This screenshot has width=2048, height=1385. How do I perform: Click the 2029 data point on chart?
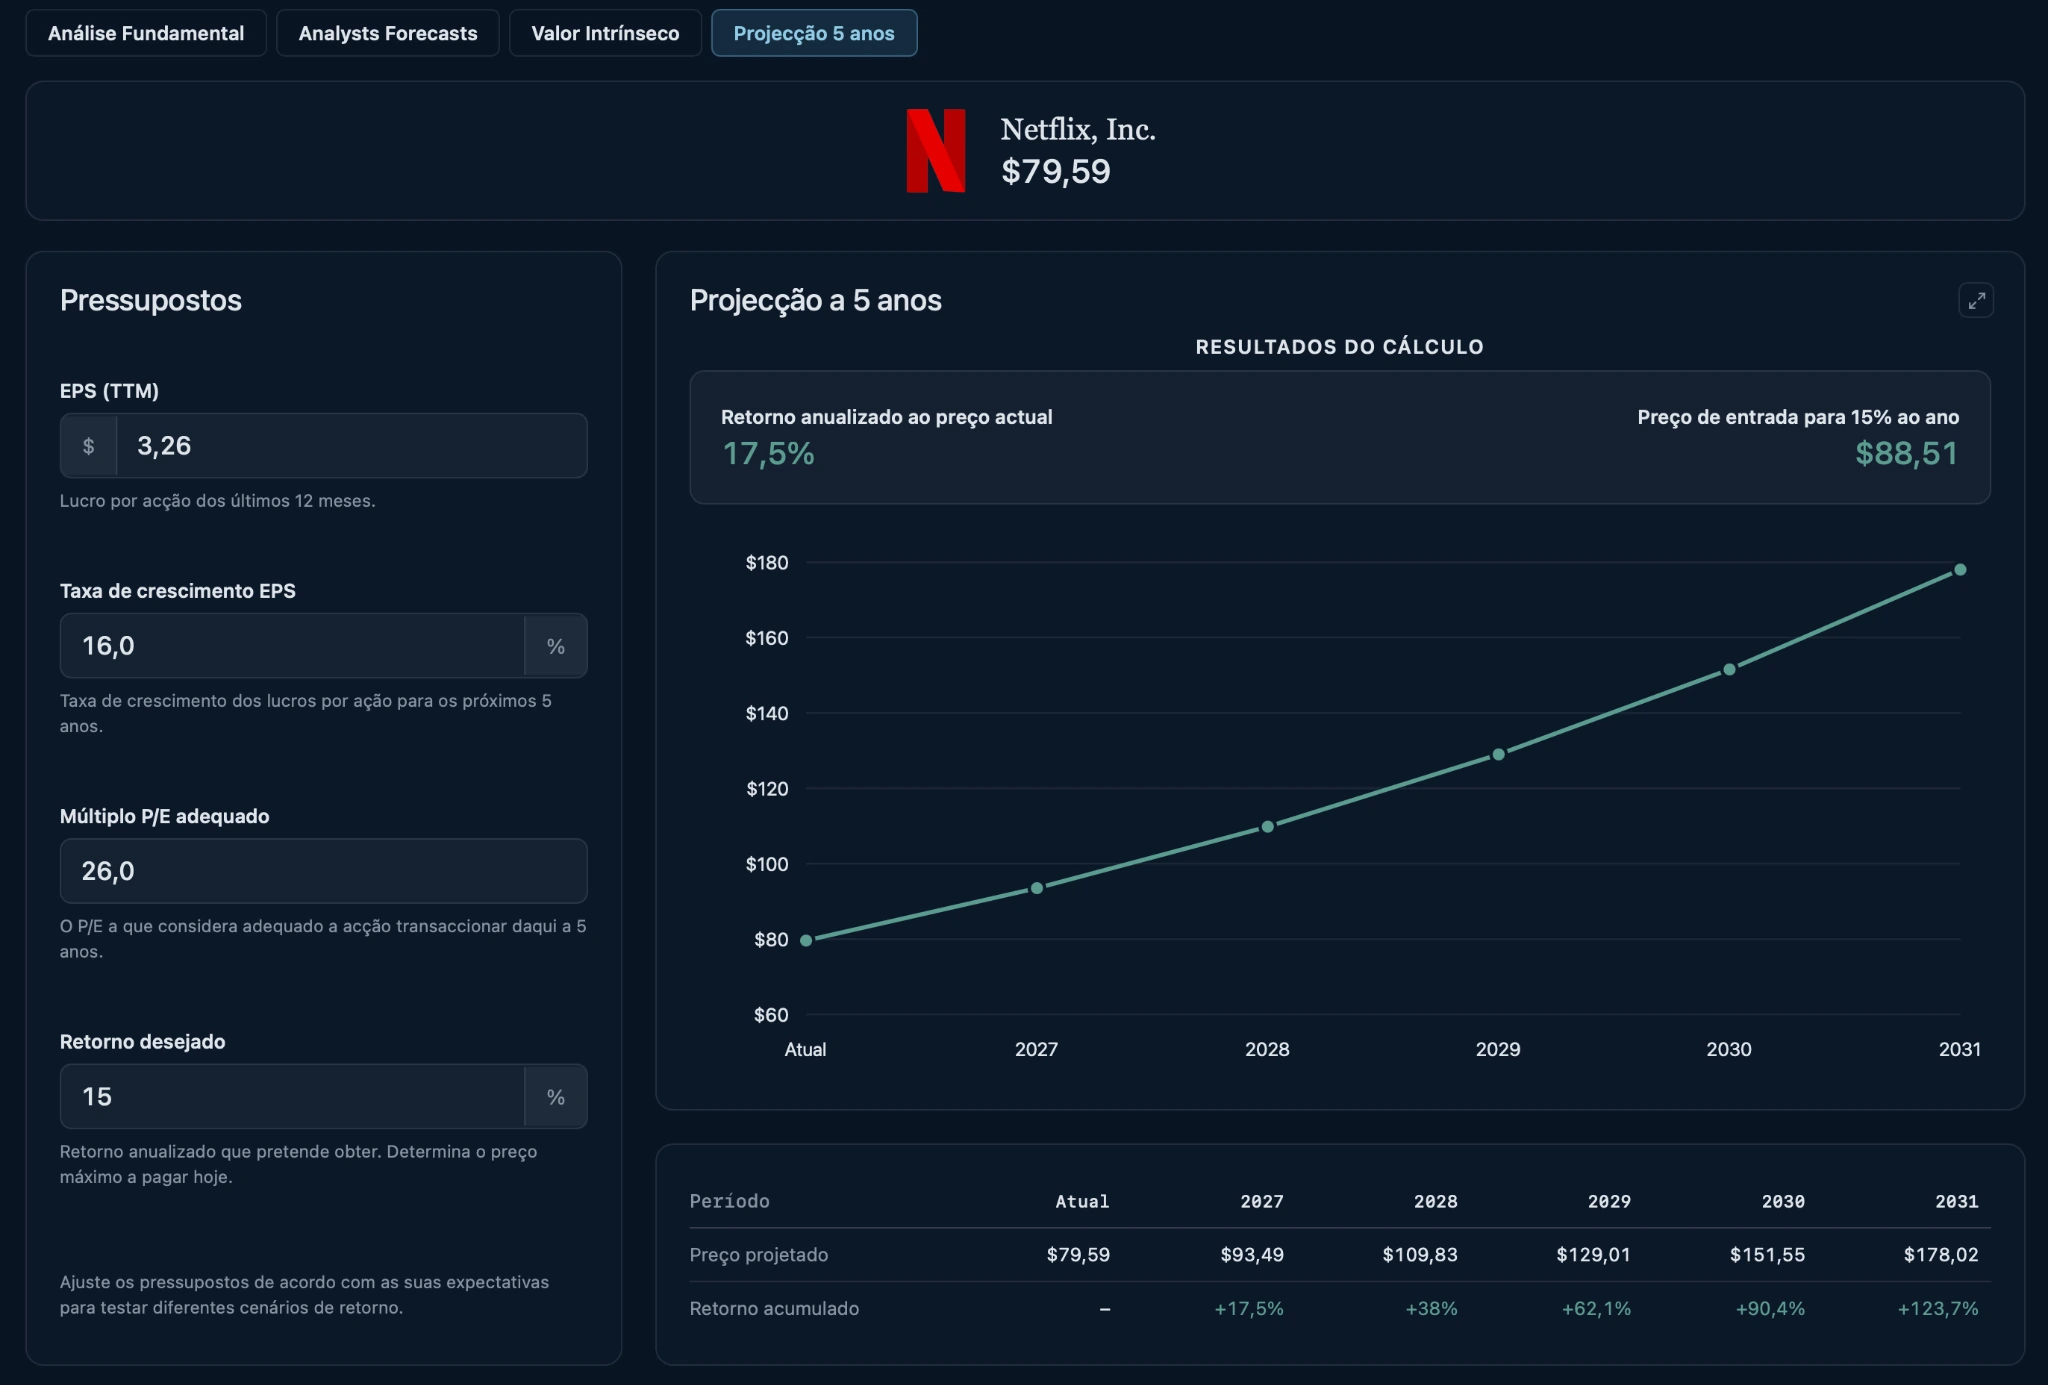pos(1498,755)
